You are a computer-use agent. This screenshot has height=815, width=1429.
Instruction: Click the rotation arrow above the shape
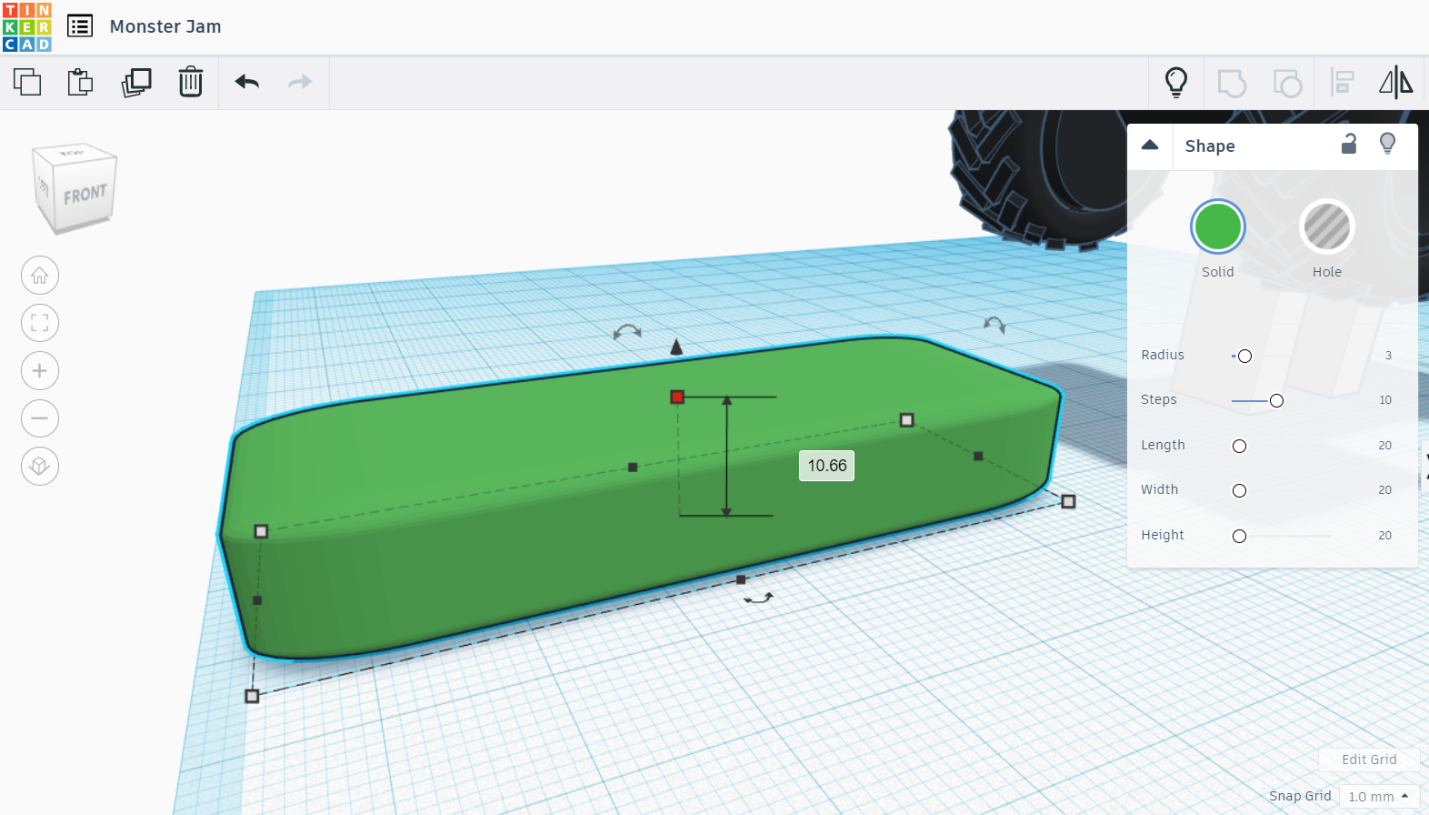627,332
